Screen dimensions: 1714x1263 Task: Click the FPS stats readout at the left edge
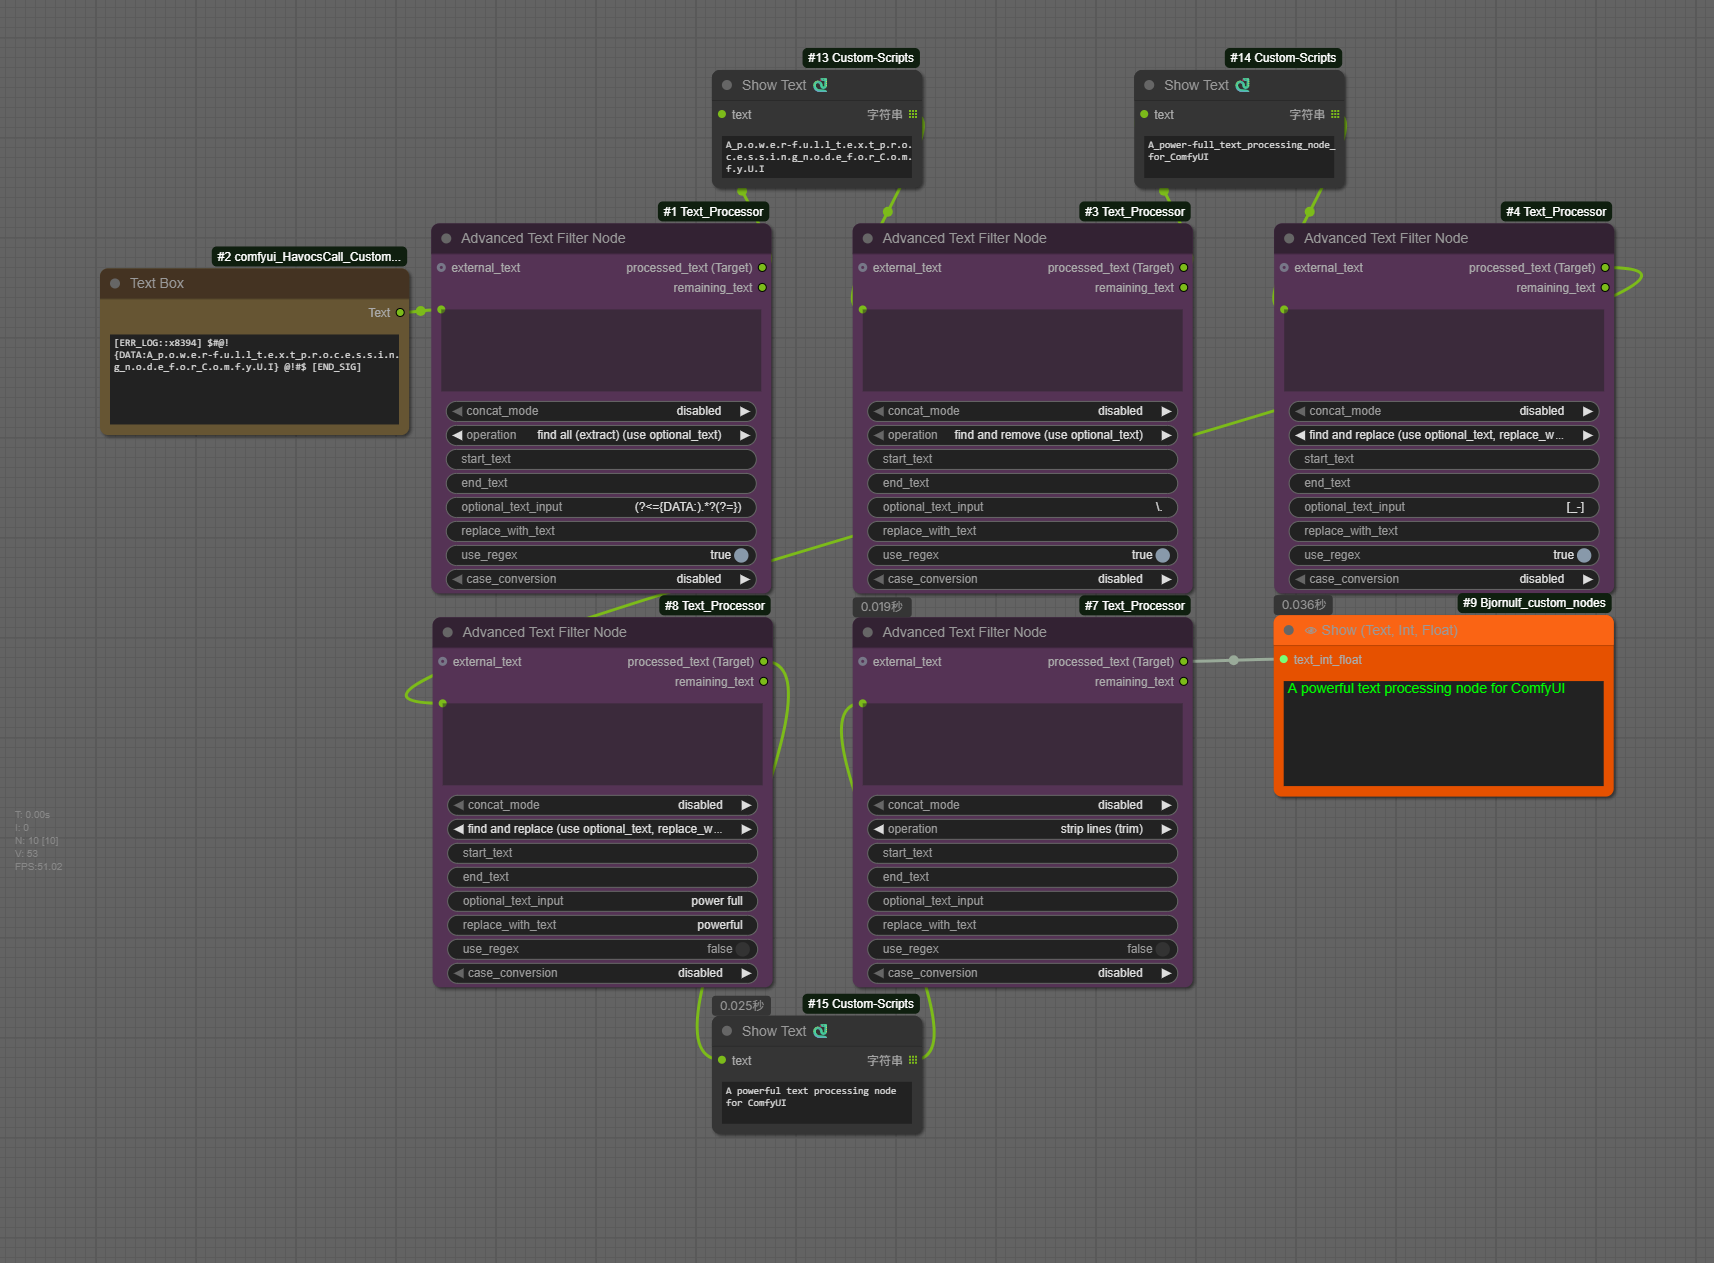(x=38, y=866)
